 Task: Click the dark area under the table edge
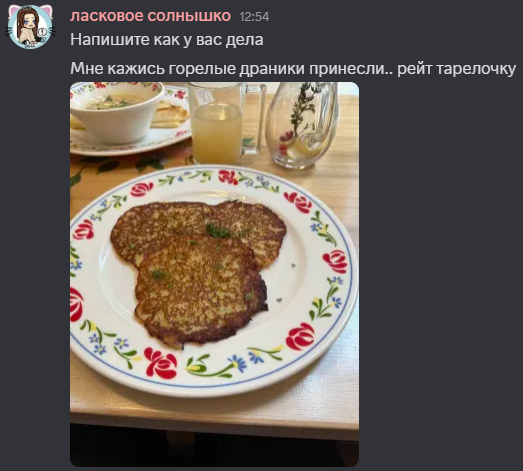click(x=214, y=447)
